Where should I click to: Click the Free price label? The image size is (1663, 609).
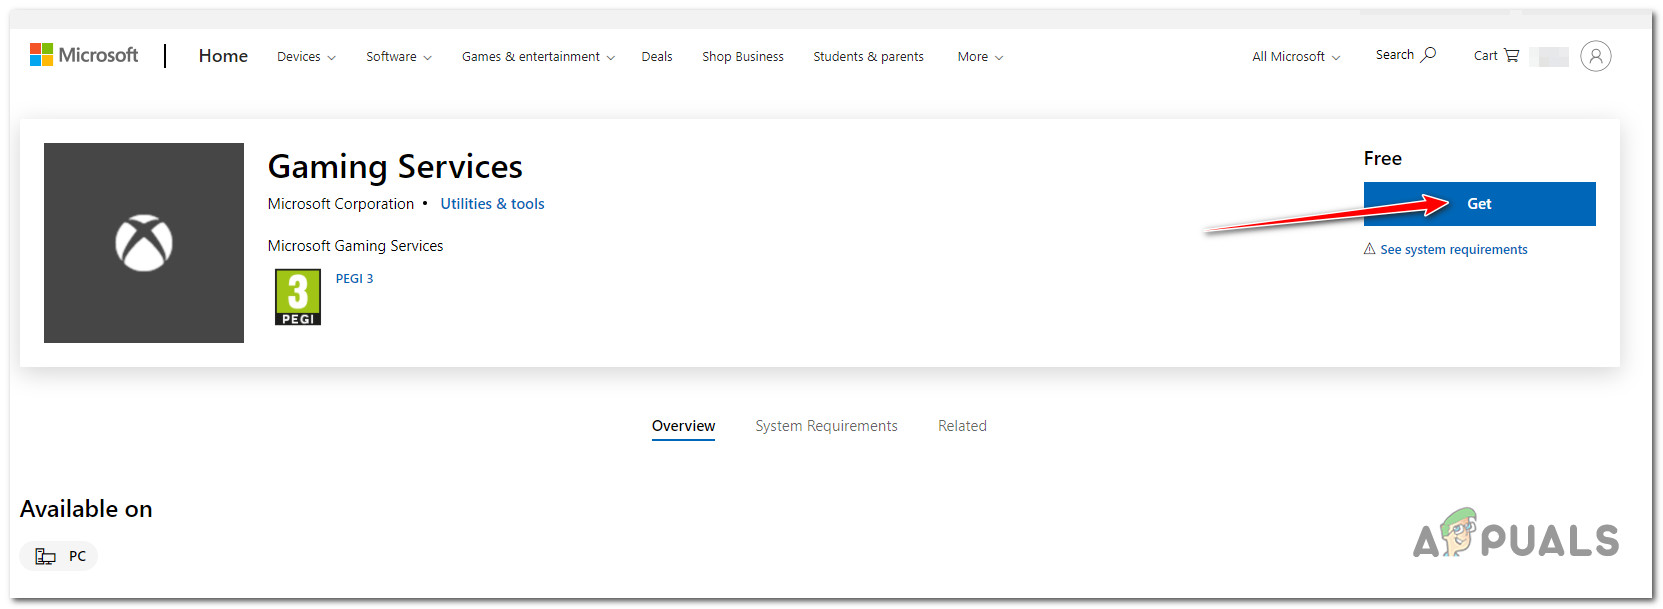click(1382, 158)
